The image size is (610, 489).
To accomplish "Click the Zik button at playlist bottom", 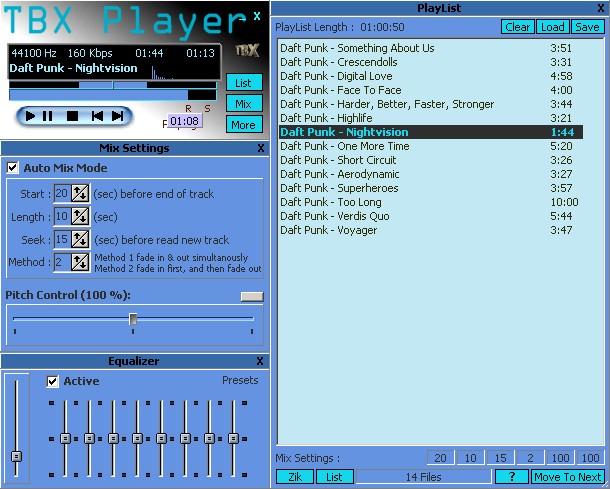I will click(x=295, y=477).
